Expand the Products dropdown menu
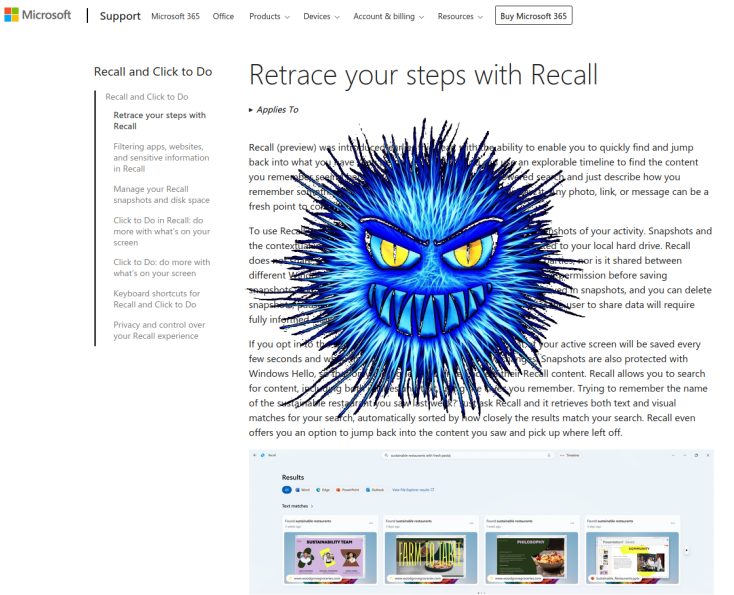734x595 pixels. [269, 17]
